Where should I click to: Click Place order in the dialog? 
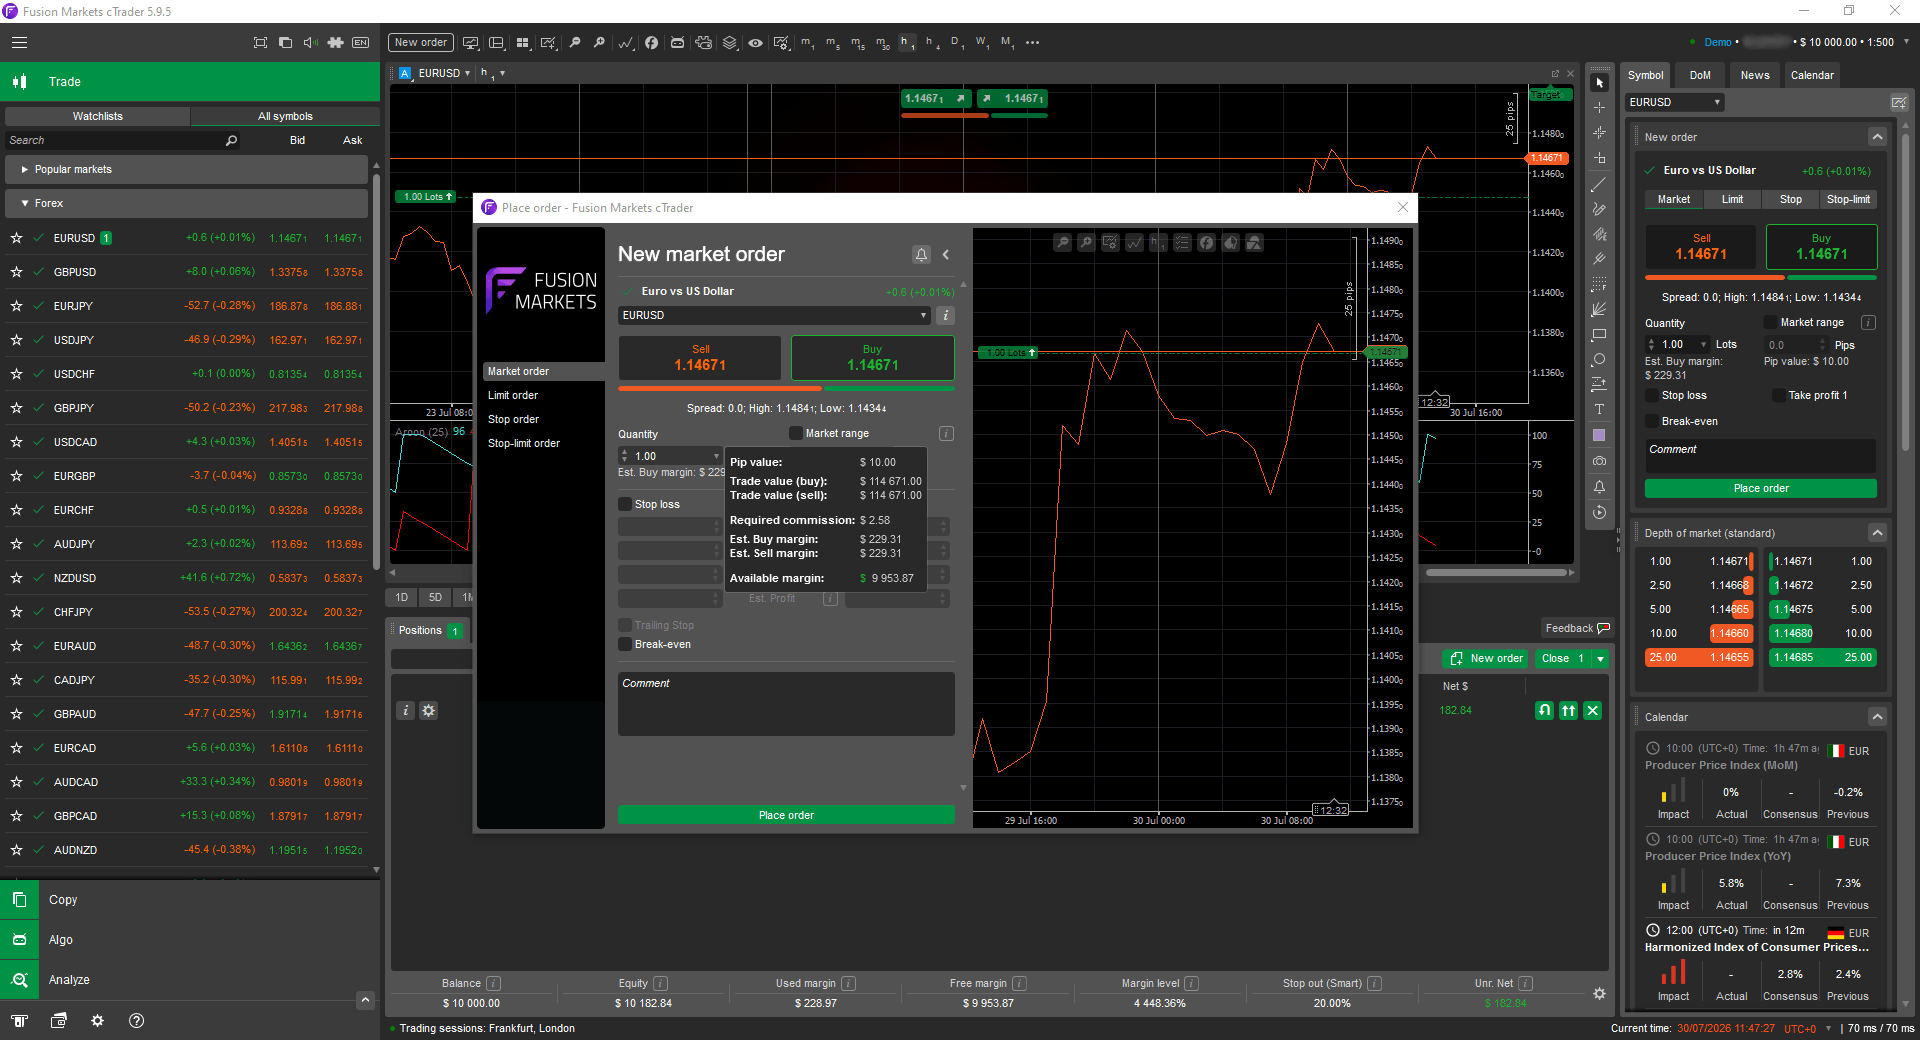click(786, 815)
